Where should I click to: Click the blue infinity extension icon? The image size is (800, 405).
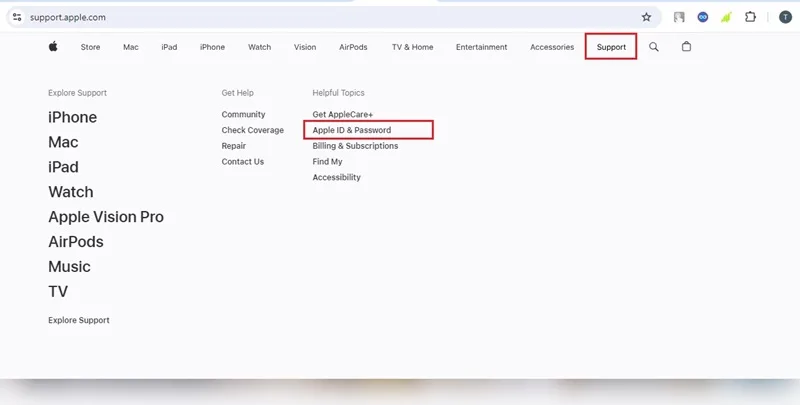pos(703,17)
